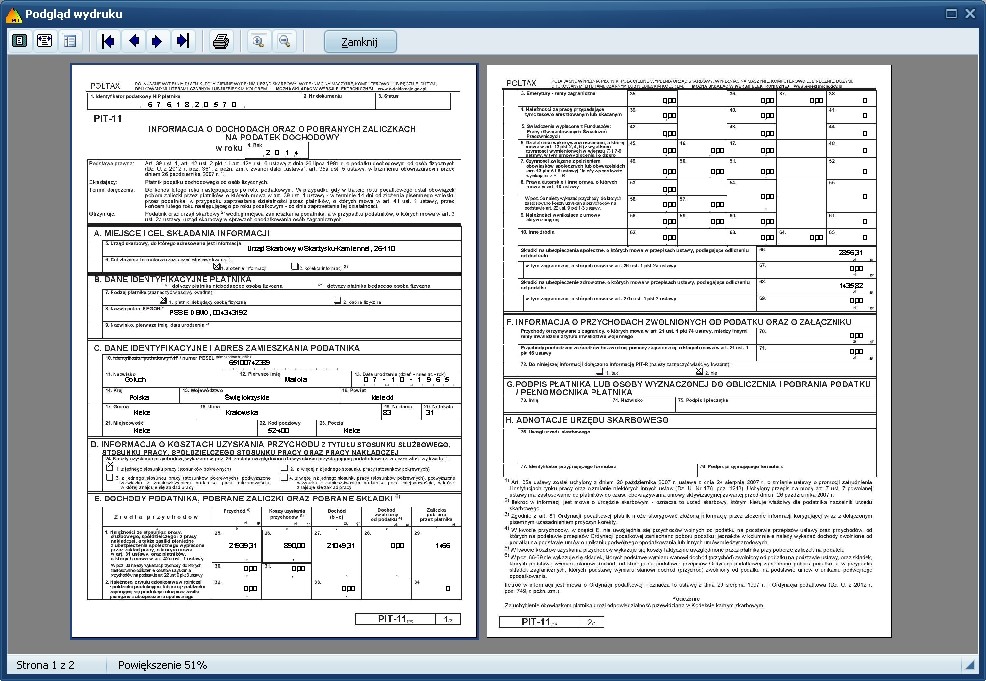Maximize the Podgląd wydruku window
Viewport: 986px width, 681px height.
pos(951,13)
